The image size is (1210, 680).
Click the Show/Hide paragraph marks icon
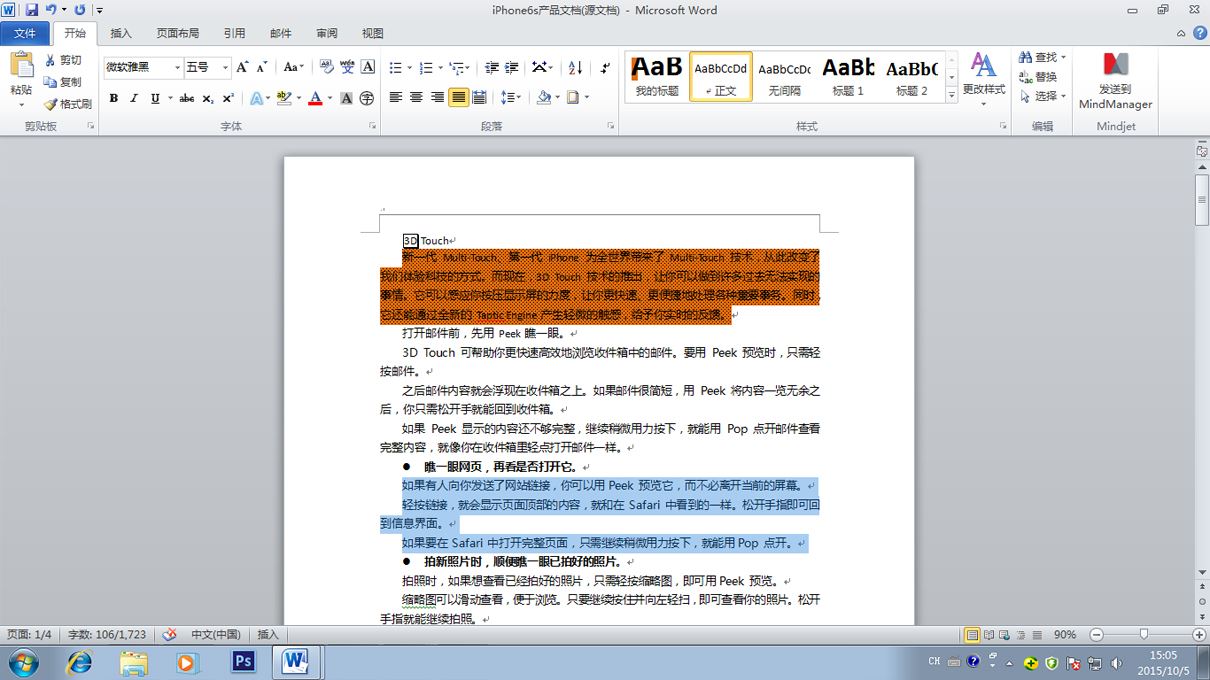point(605,67)
